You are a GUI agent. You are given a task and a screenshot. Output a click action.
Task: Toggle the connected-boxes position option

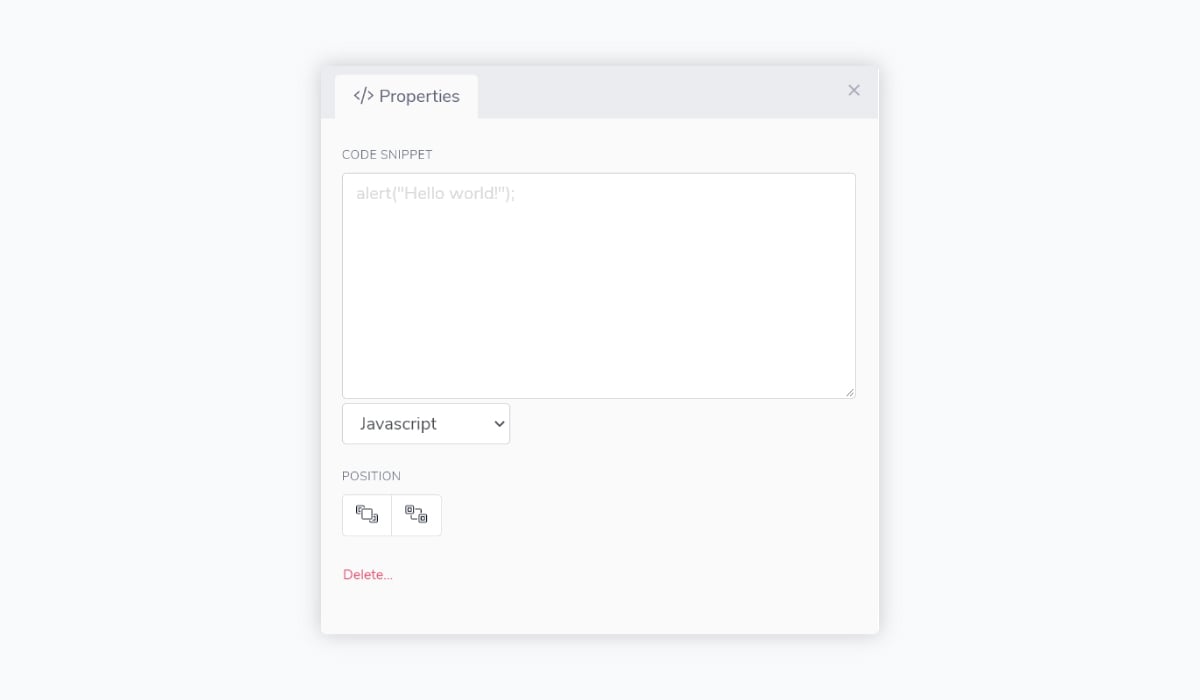pyautogui.click(x=416, y=515)
